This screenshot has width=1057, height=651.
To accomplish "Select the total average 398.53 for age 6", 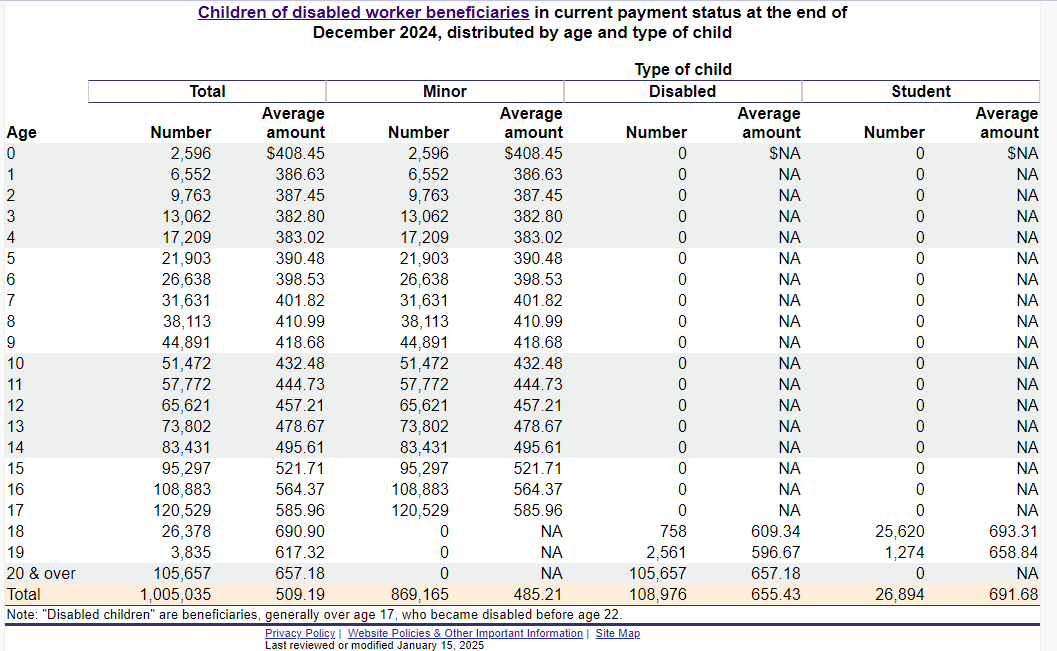I will 300,280.
